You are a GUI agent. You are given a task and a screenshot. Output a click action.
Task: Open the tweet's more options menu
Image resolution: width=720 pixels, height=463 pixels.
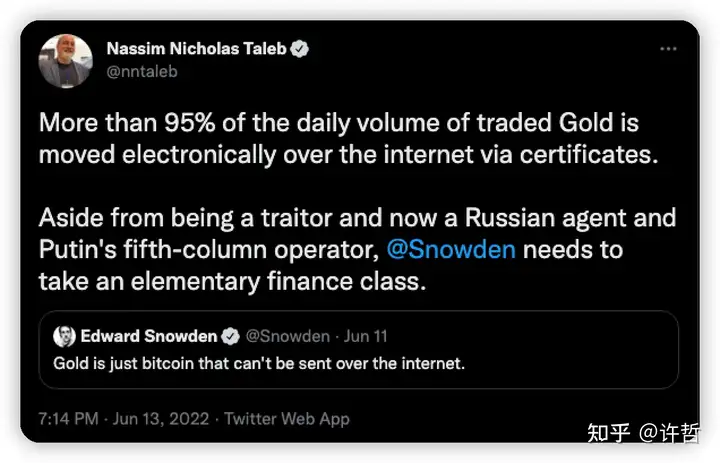click(669, 48)
